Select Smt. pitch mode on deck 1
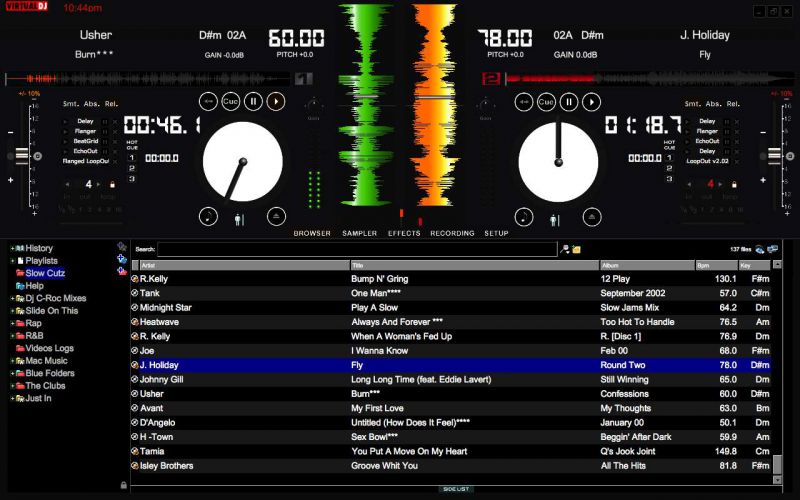 point(70,104)
